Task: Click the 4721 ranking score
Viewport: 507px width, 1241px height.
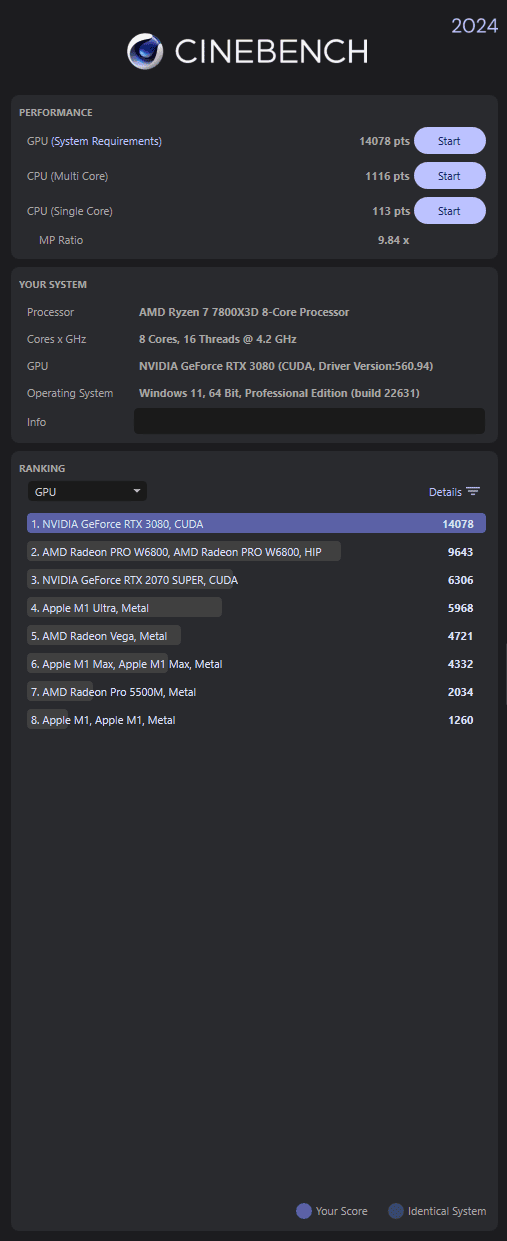Action: click(460, 635)
